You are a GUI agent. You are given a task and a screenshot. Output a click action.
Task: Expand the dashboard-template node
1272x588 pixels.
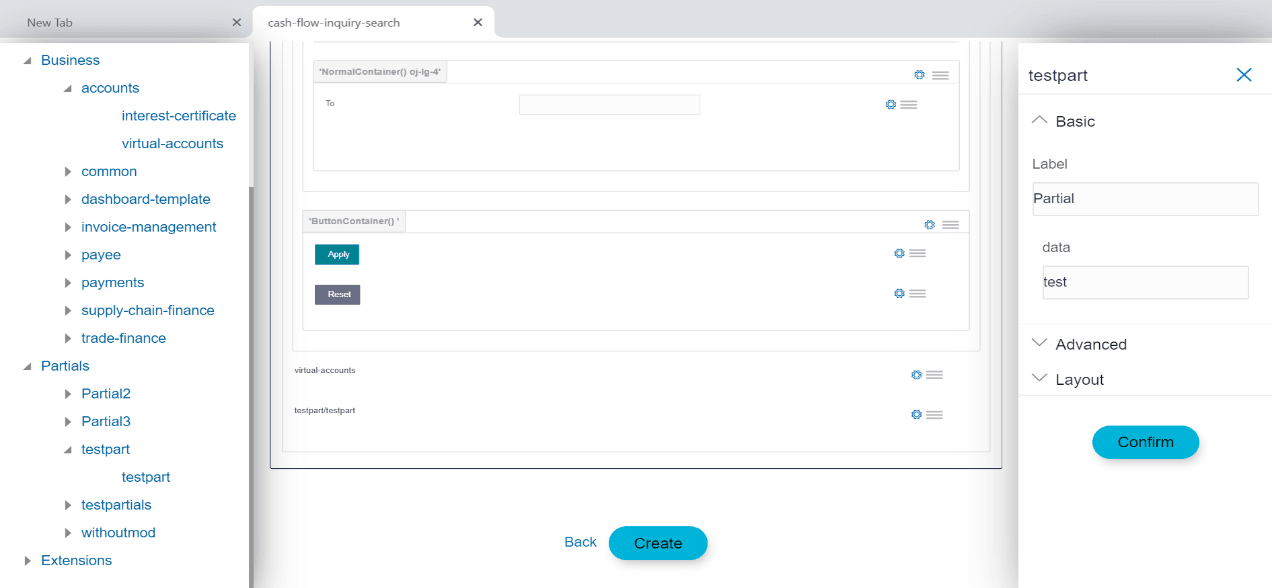[x=68, y=200]
